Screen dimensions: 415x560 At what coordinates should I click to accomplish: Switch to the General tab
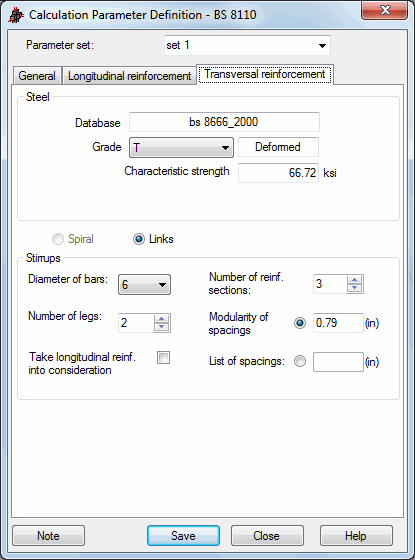point(37,76)
